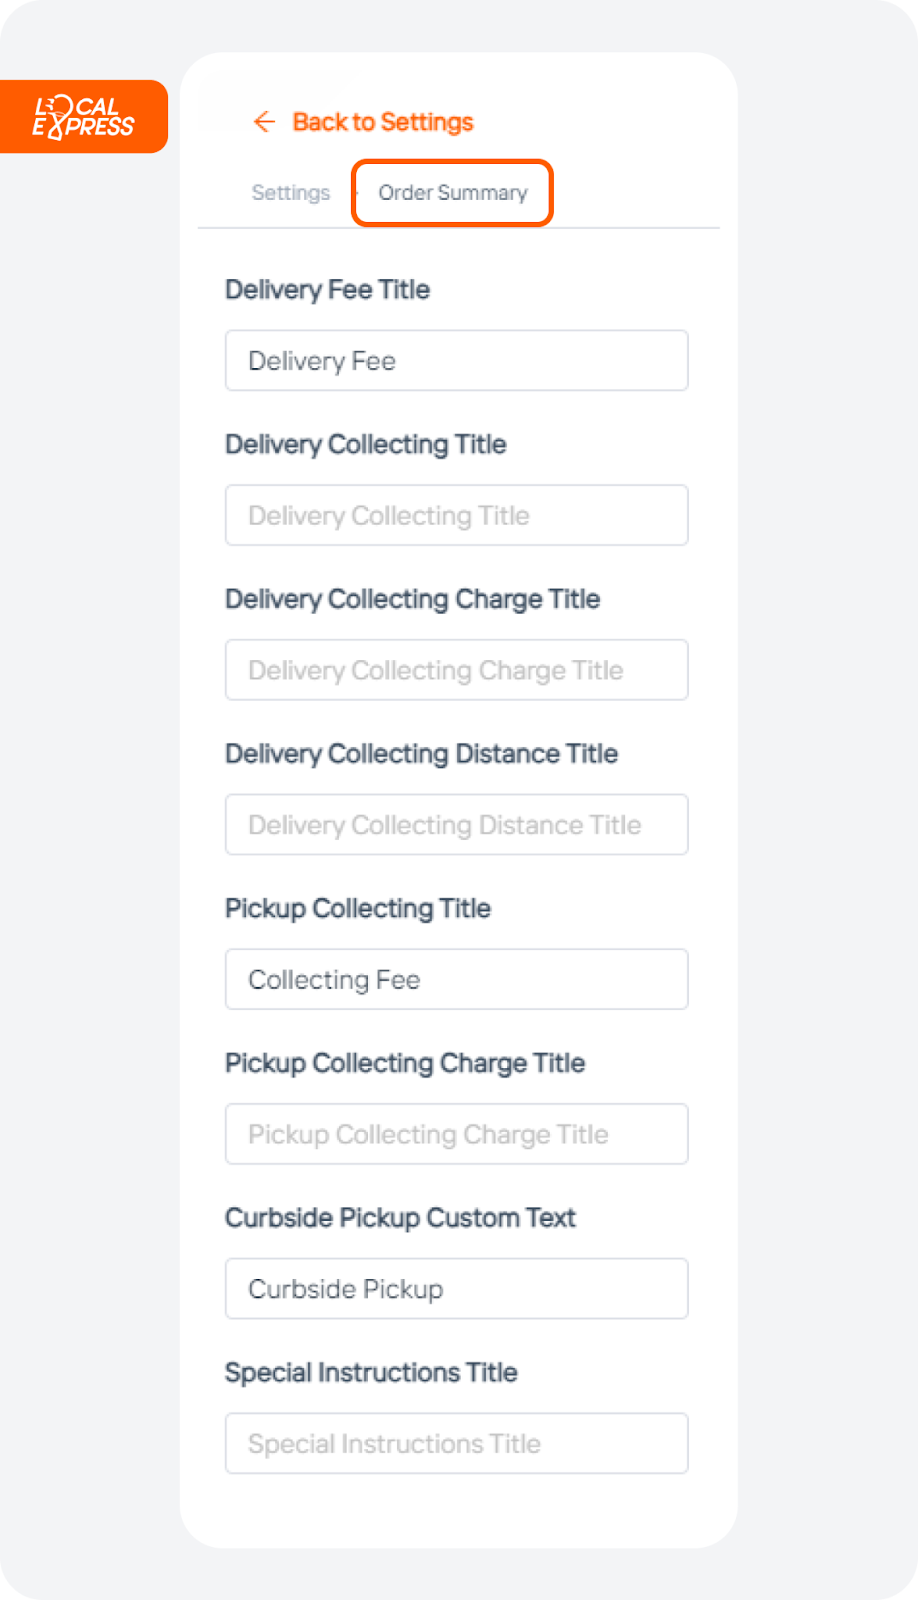Click the Delivery Fee Title label
Viewport: 918px width, 1600px height.
pyautogui.click(x=328, y=290)
